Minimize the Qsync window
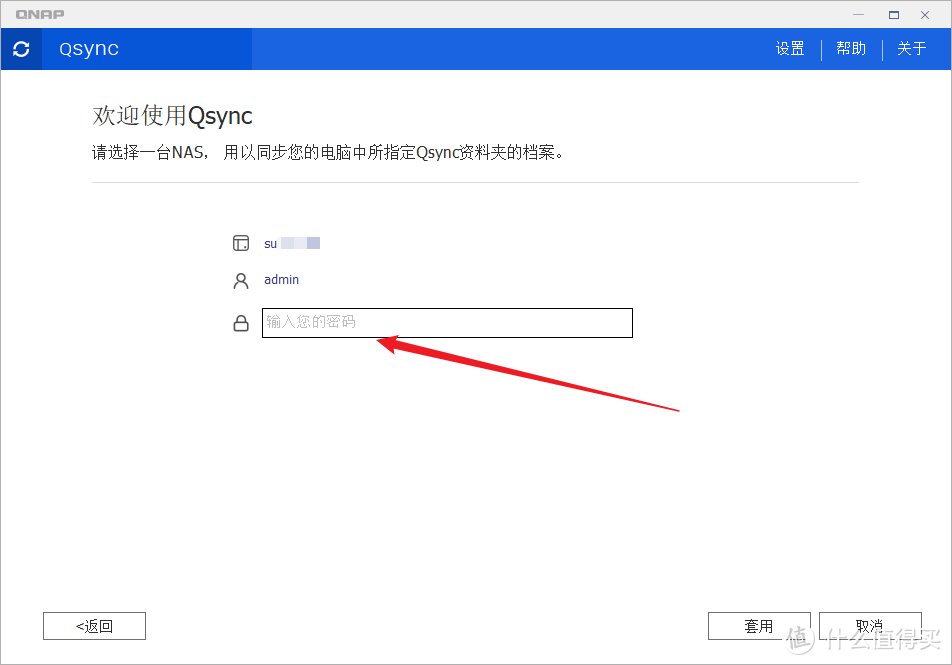 click(x=858, y=14)
